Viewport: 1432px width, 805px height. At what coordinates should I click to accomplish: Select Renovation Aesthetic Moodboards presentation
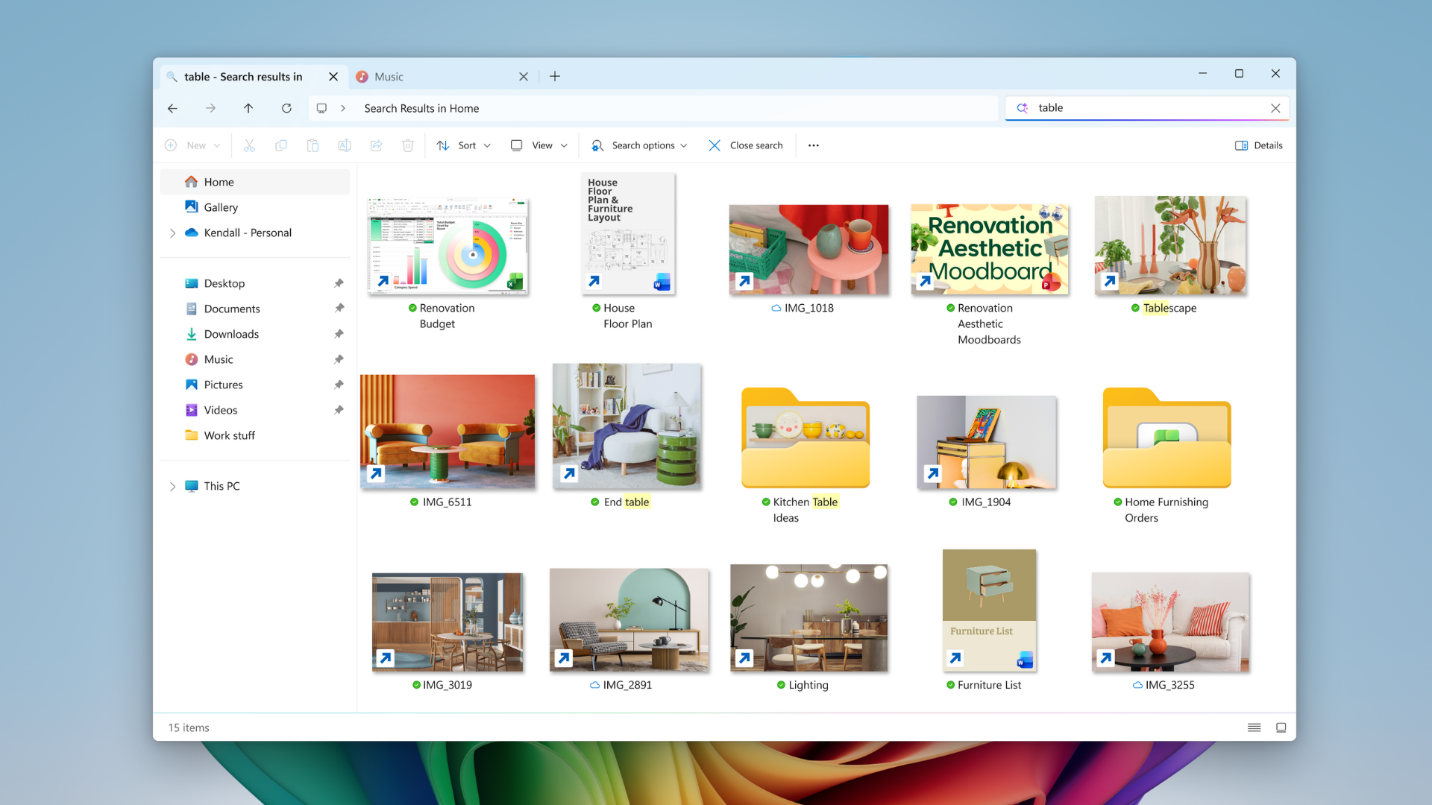click(989, 249)
